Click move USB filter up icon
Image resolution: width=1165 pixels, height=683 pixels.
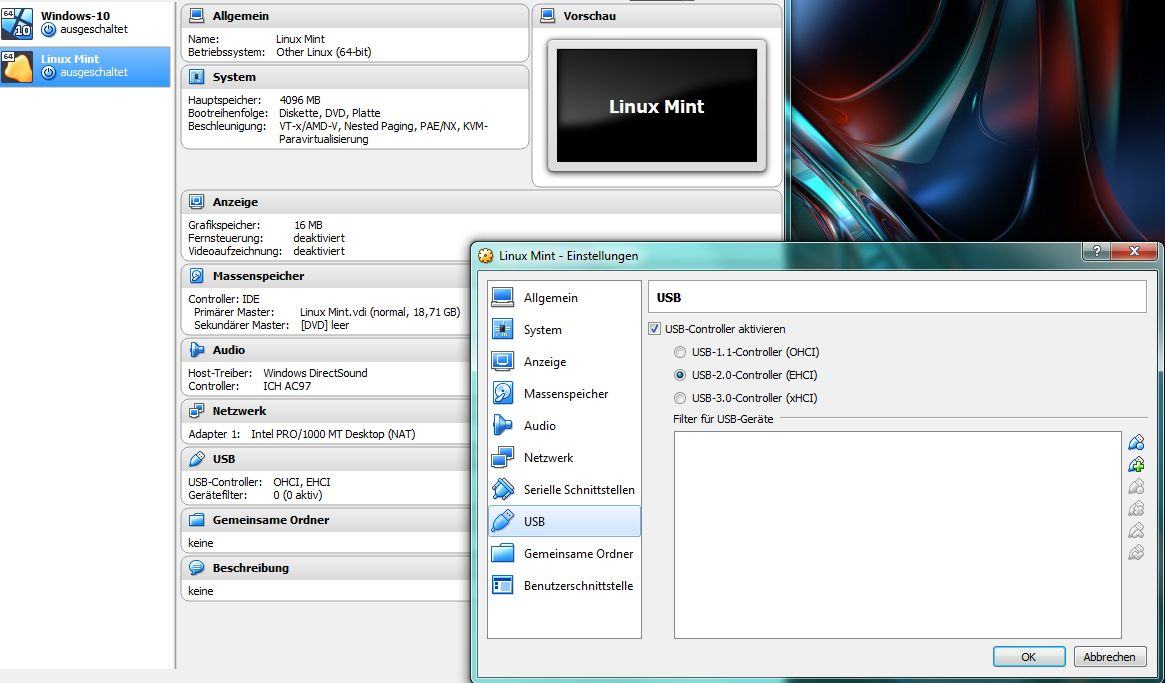[1136, 530]
